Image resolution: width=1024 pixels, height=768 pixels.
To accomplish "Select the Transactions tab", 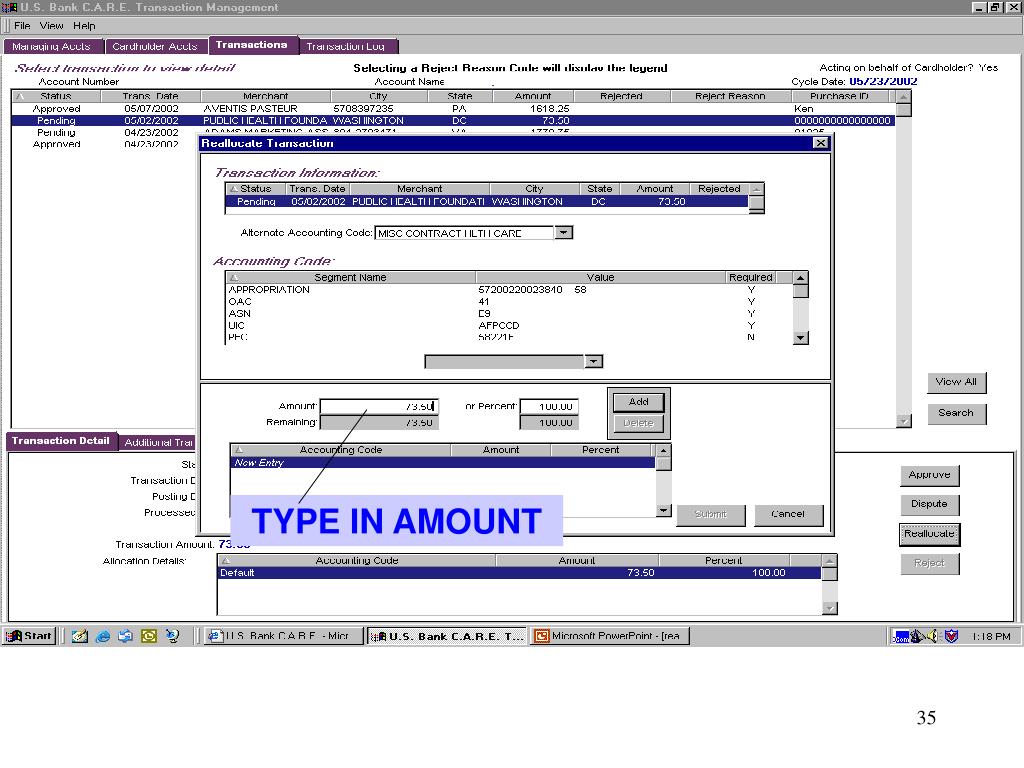I will pos(252,45).
